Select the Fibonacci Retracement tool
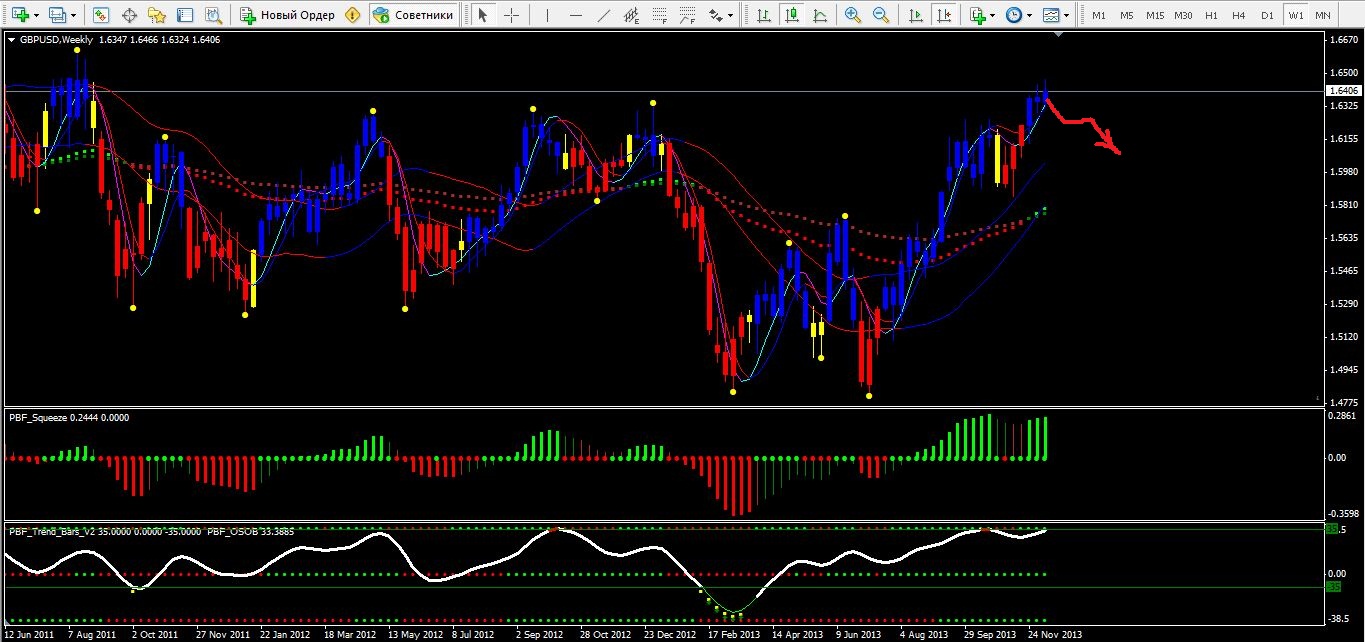This screenshot has width=1365, height=642. click(x=660, y=15)
